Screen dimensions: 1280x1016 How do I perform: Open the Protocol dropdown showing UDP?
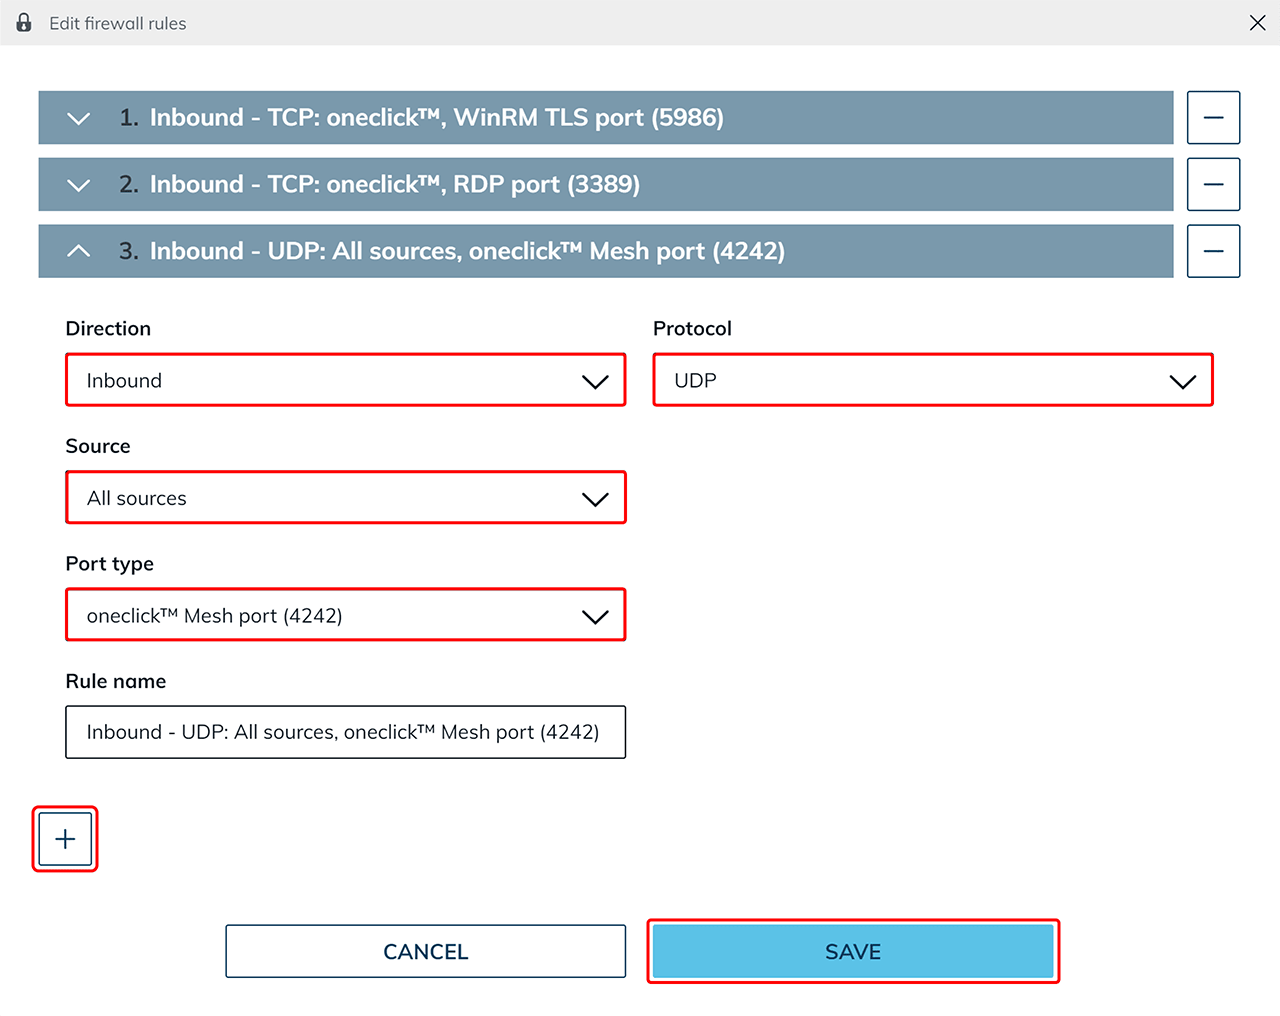point(932,380)
